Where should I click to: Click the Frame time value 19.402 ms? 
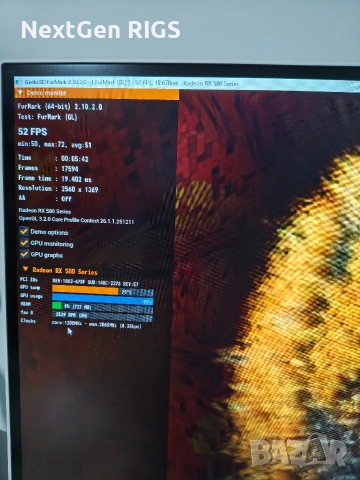pyautogui.click(x=76, y=179)
